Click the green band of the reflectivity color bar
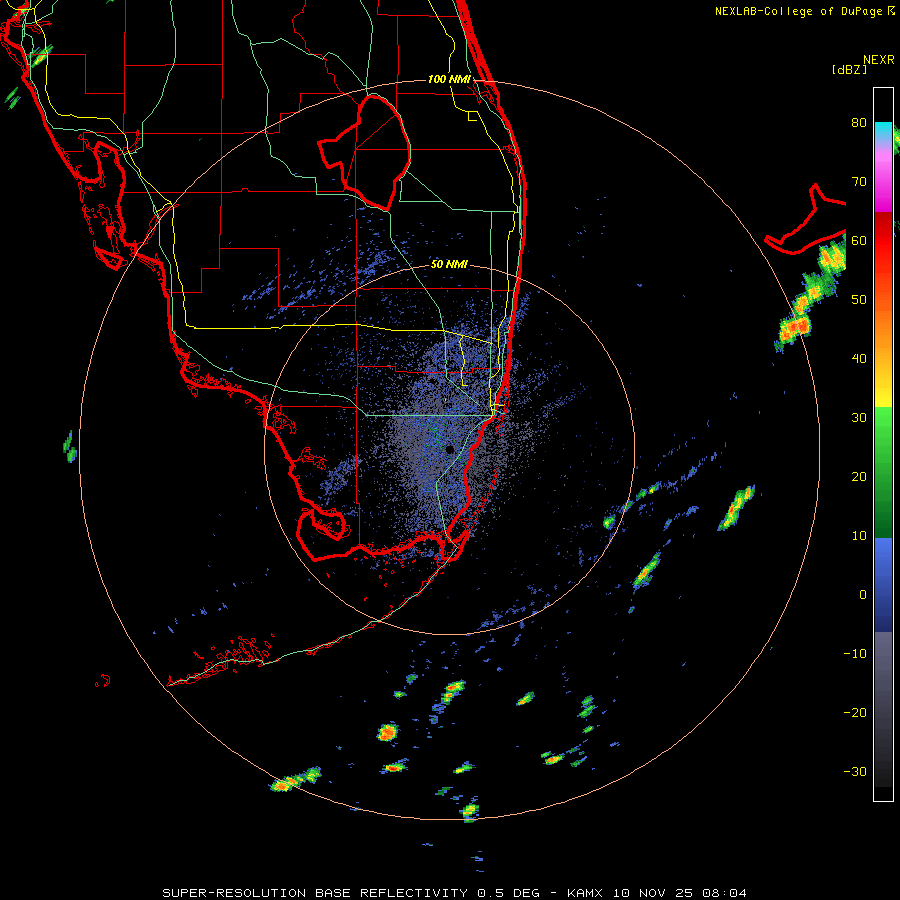The width and height of the screenshot is (900, 900). tap(883, 472)
